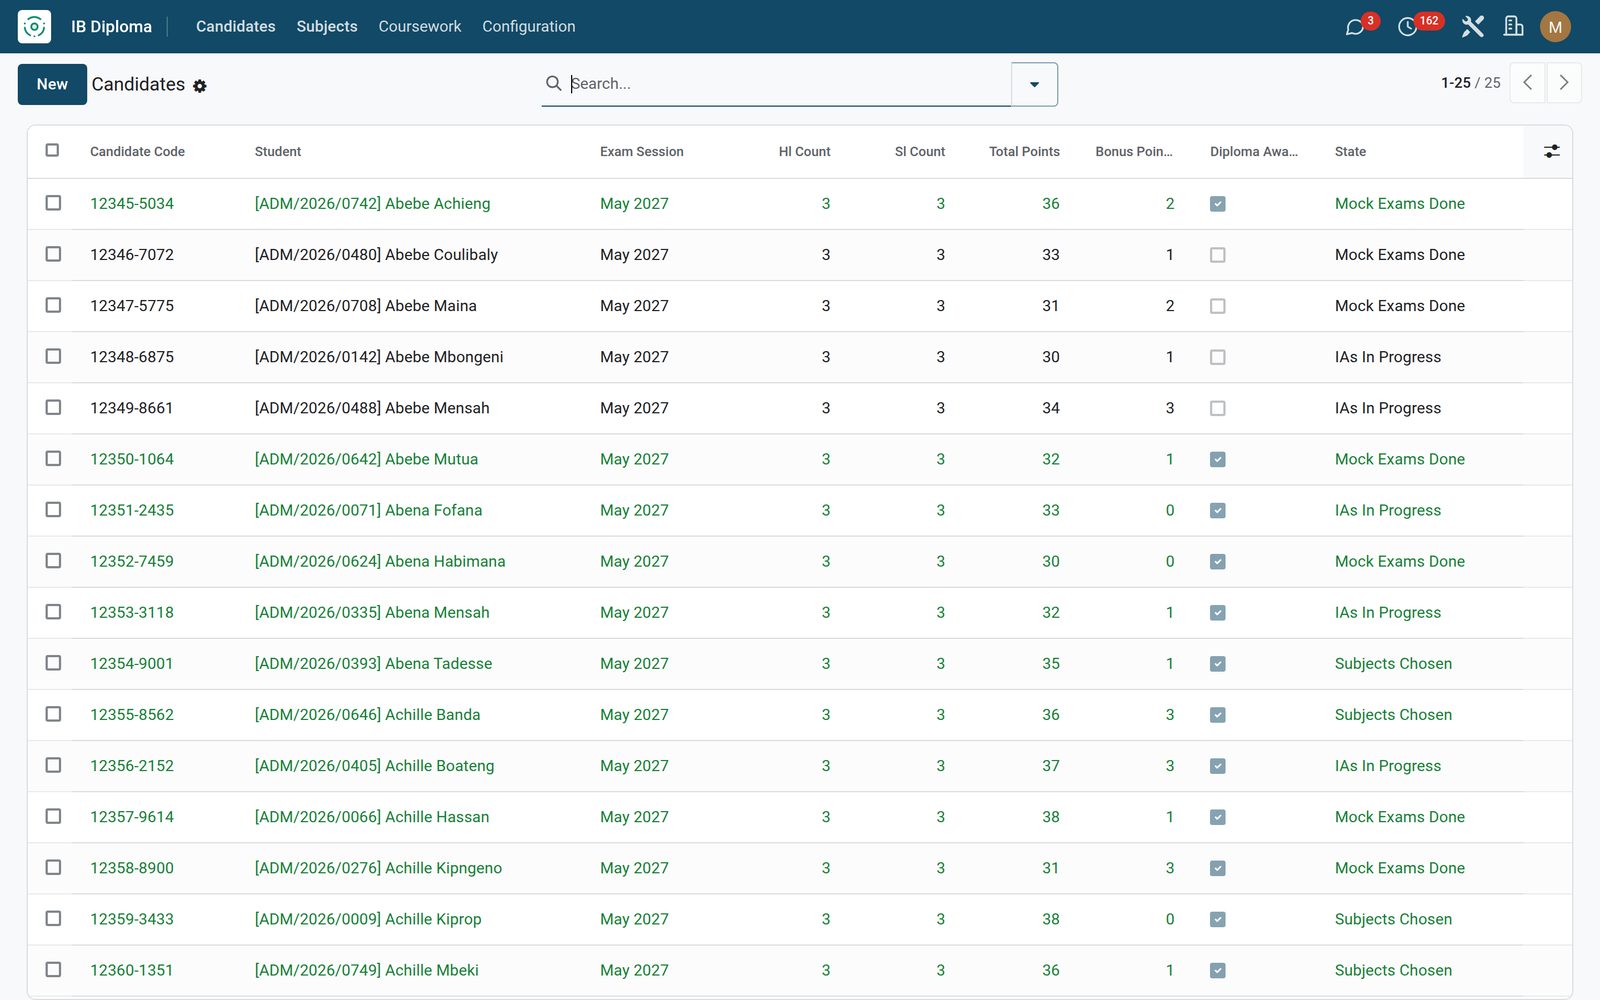Open the Configuration menu
The image size is (1600, 1000).
[x=529, y=26]
